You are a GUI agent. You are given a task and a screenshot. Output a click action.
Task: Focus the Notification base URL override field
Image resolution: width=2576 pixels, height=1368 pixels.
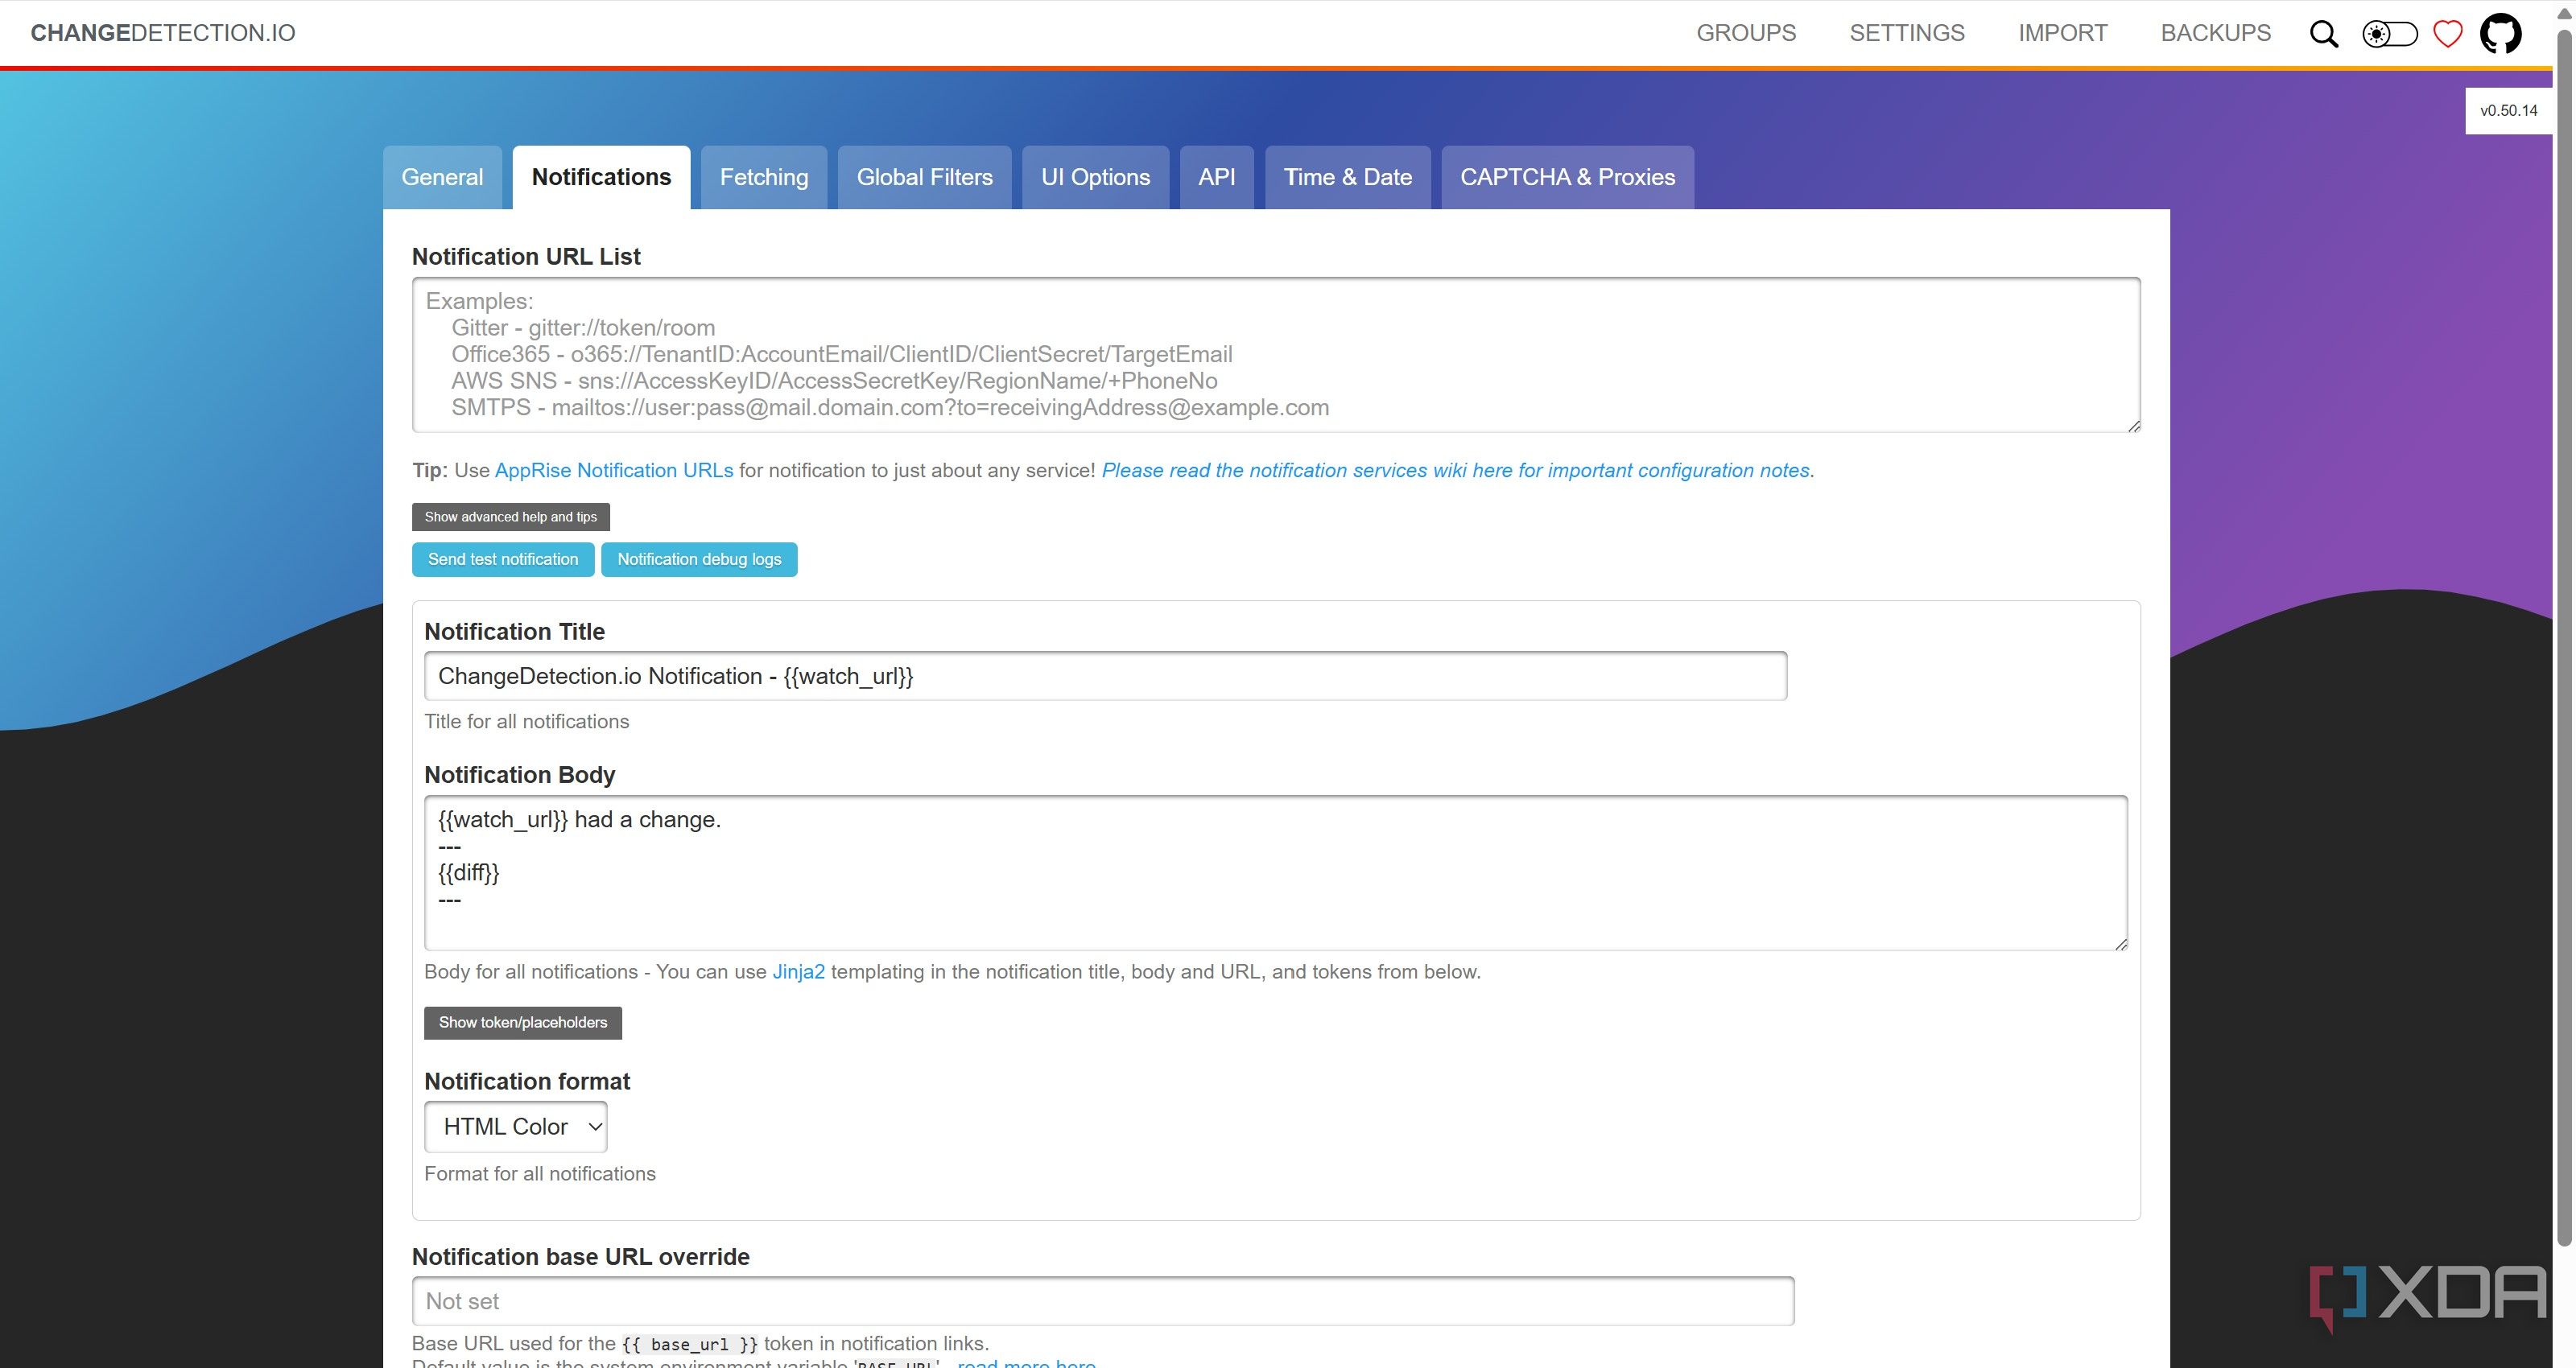tap(1103, 1301)
